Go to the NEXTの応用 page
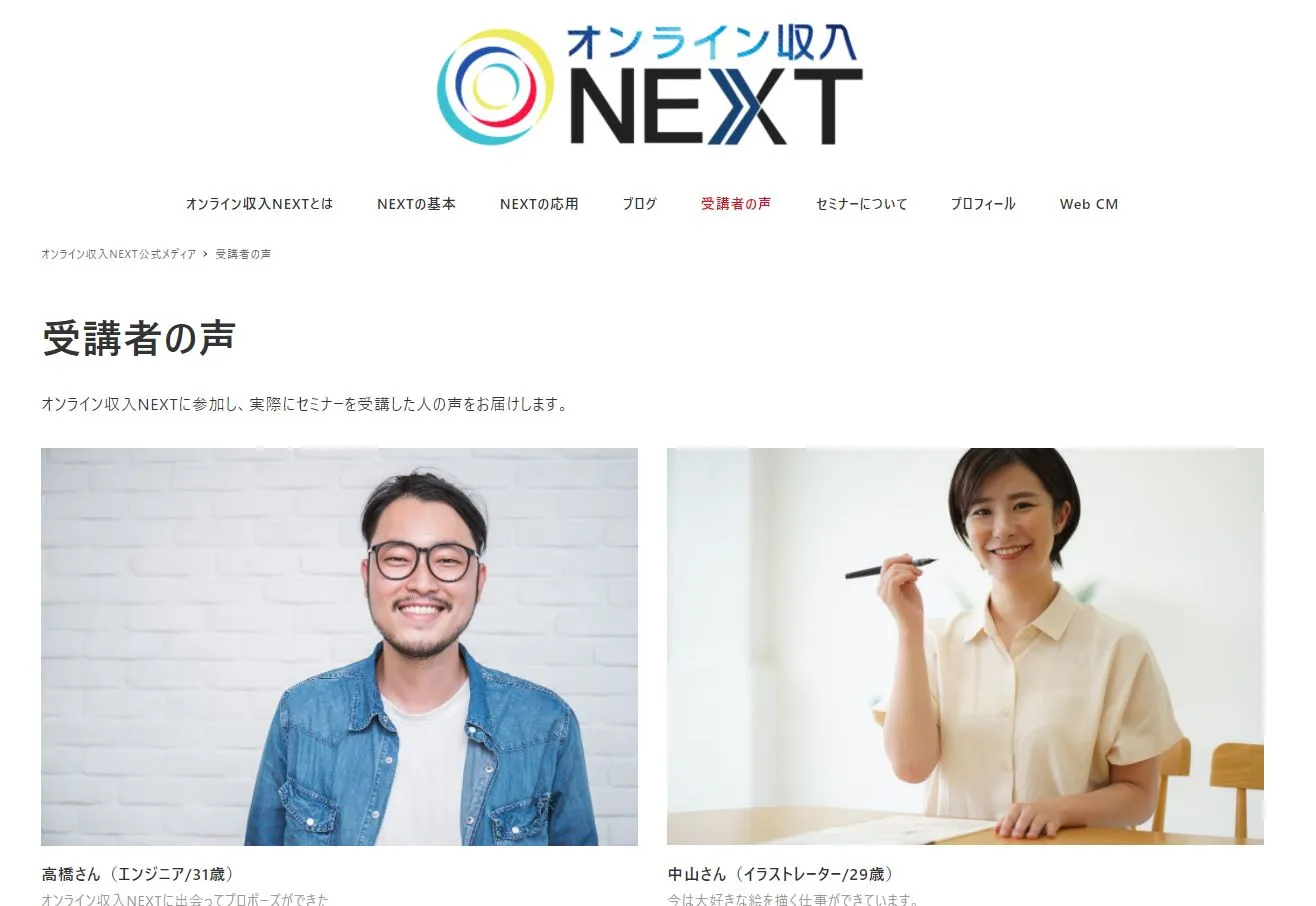The height and width of the screenshot is (906, 1316). (539, 204)
